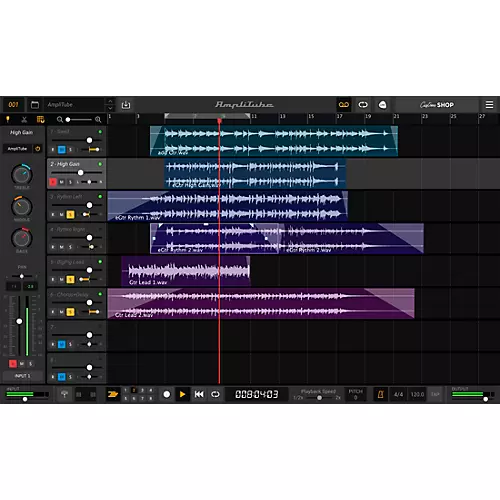500x500 pixels.
Task: Solo the channel strip with S
Action: pyautogui.click(x=30, y=364)
